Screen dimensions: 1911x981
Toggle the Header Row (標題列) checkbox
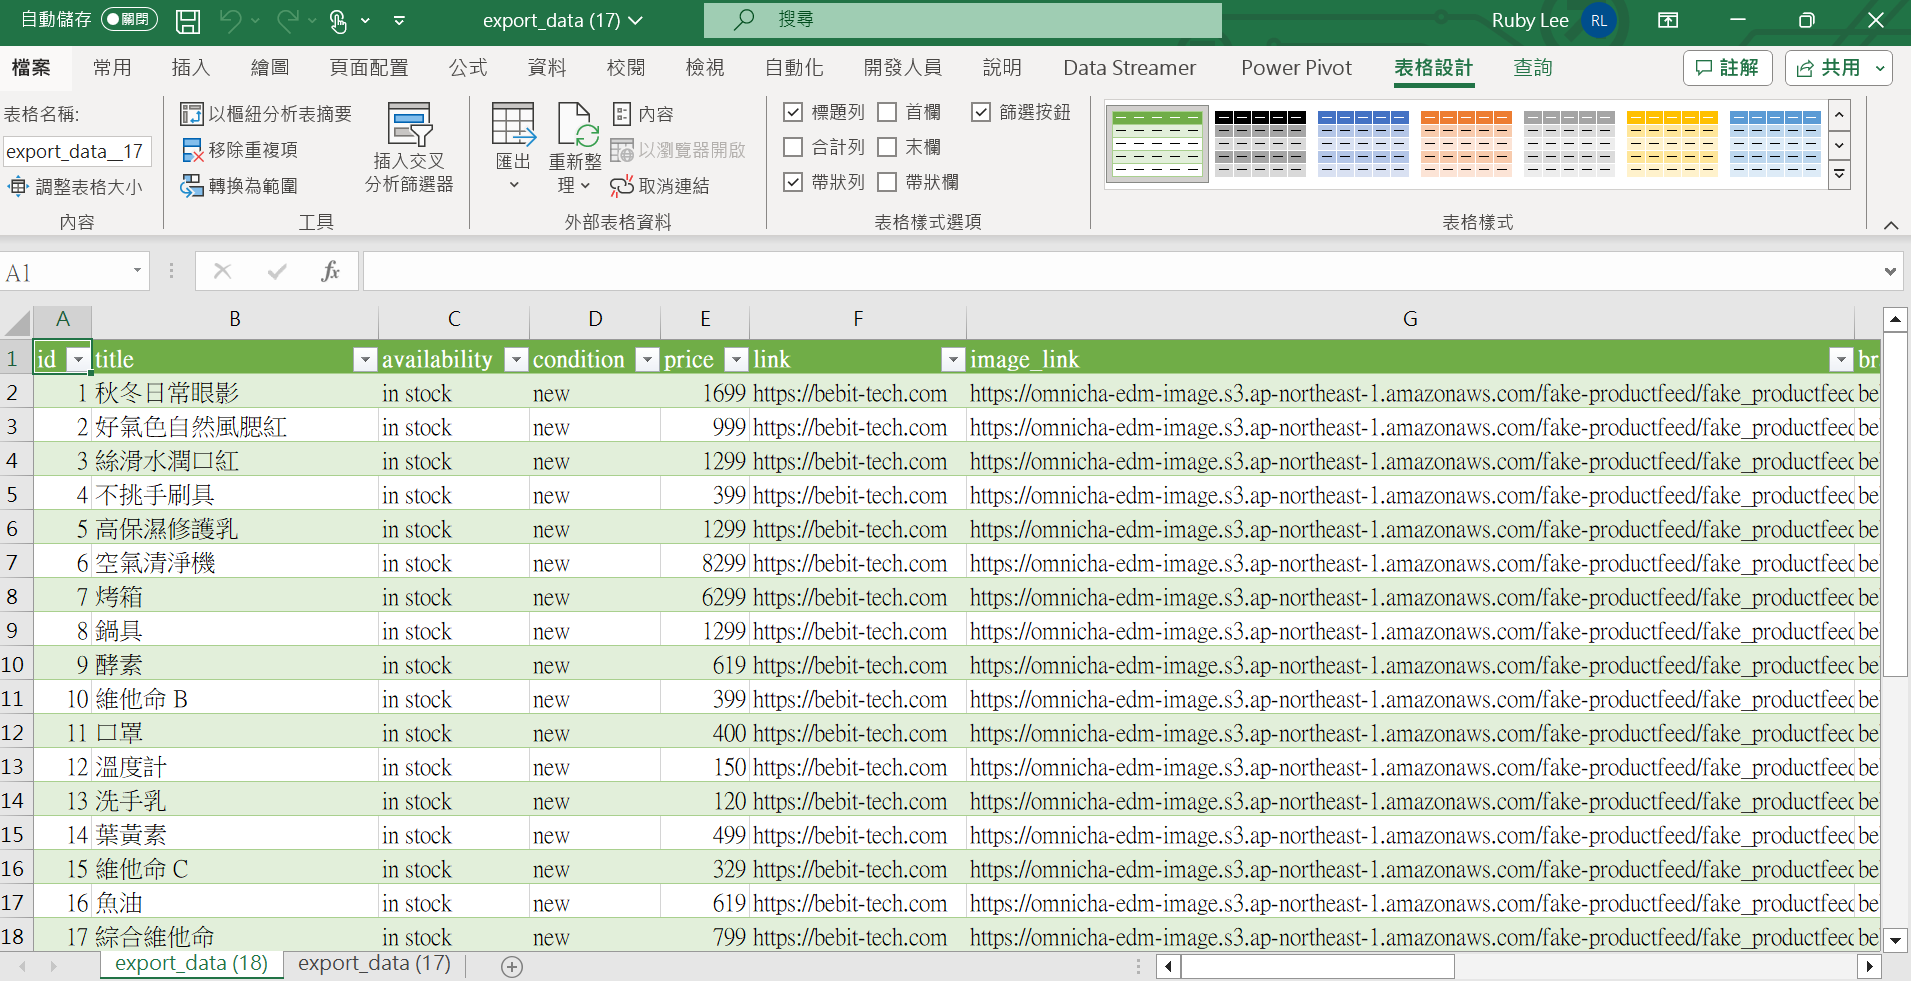[x=793, y=112]
